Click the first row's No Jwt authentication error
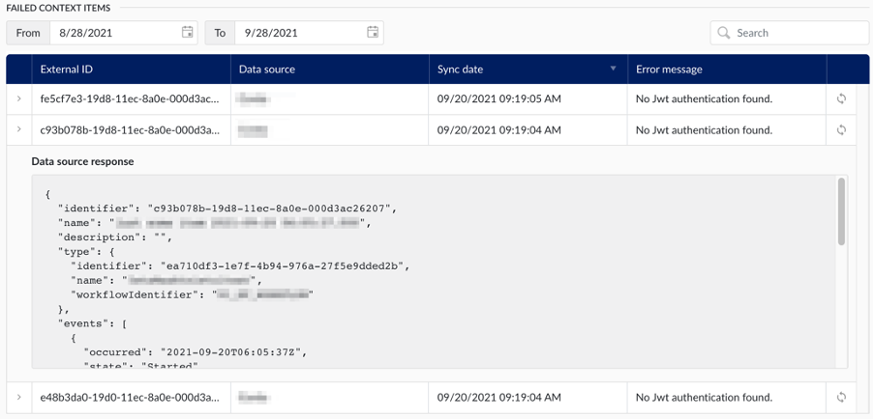The image size is (876, 420). 703,99
